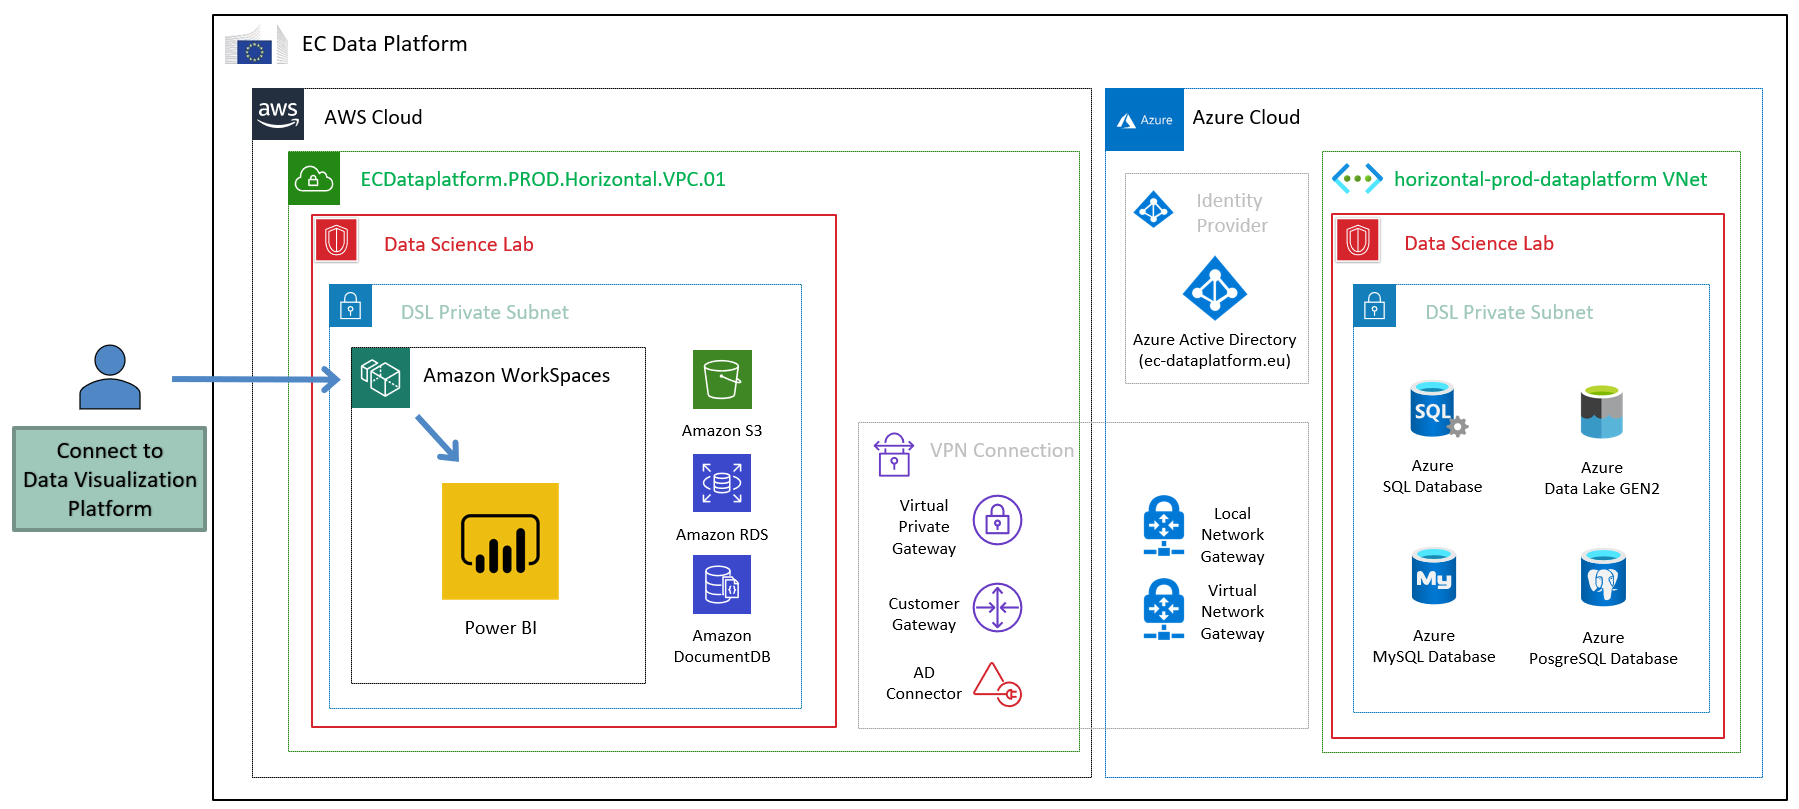Select the Azure PostgreSQL Database elephant icon
The width and height of the screenshot is (1799, 809).
tap(1603, 577)
